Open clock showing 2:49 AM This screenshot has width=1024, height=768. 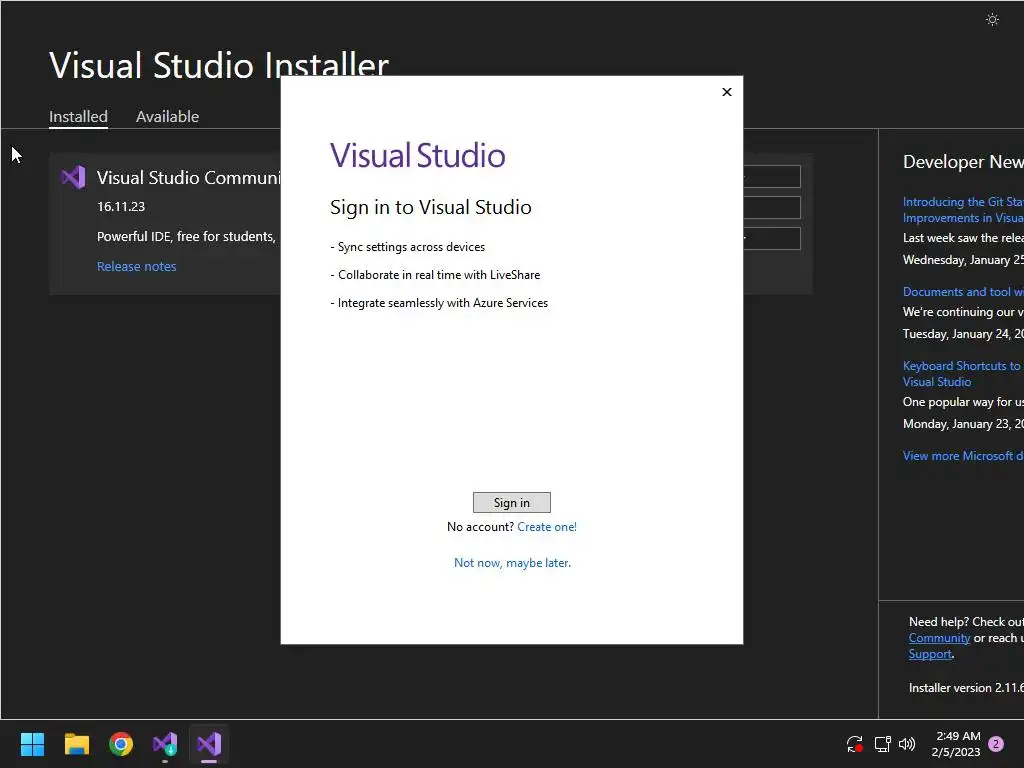point(956,744)
